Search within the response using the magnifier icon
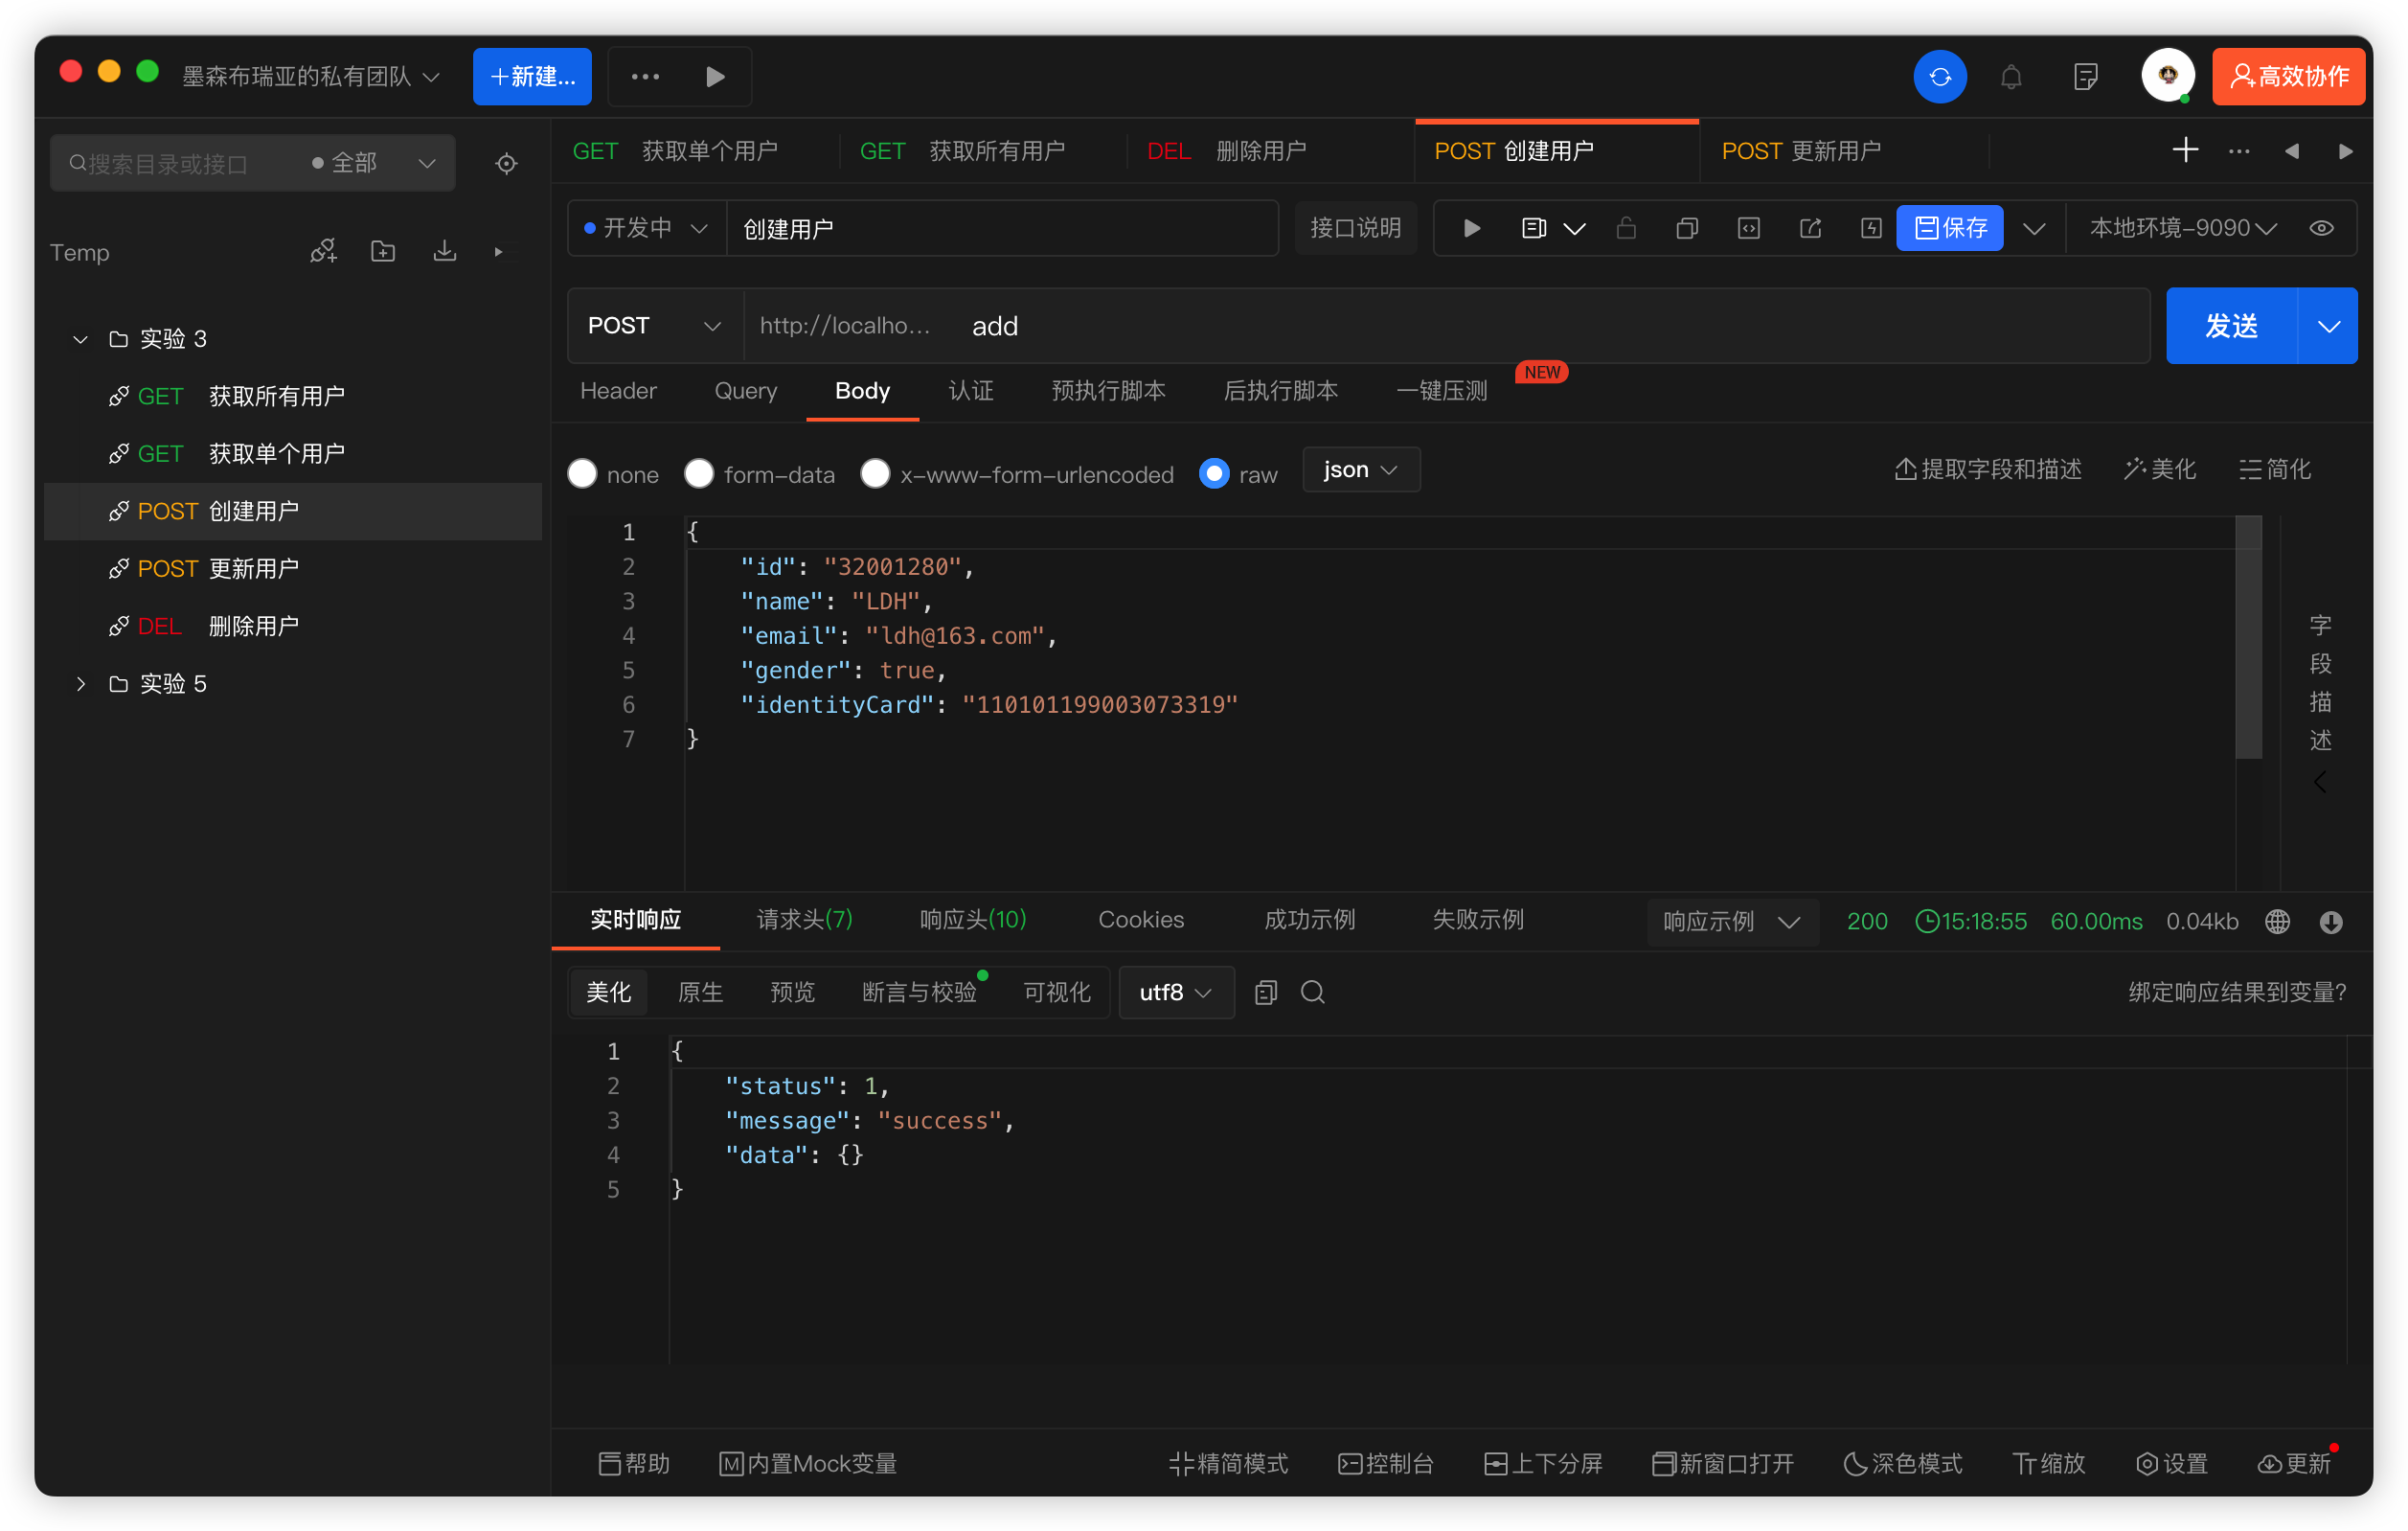 [x=1312, y=992]
